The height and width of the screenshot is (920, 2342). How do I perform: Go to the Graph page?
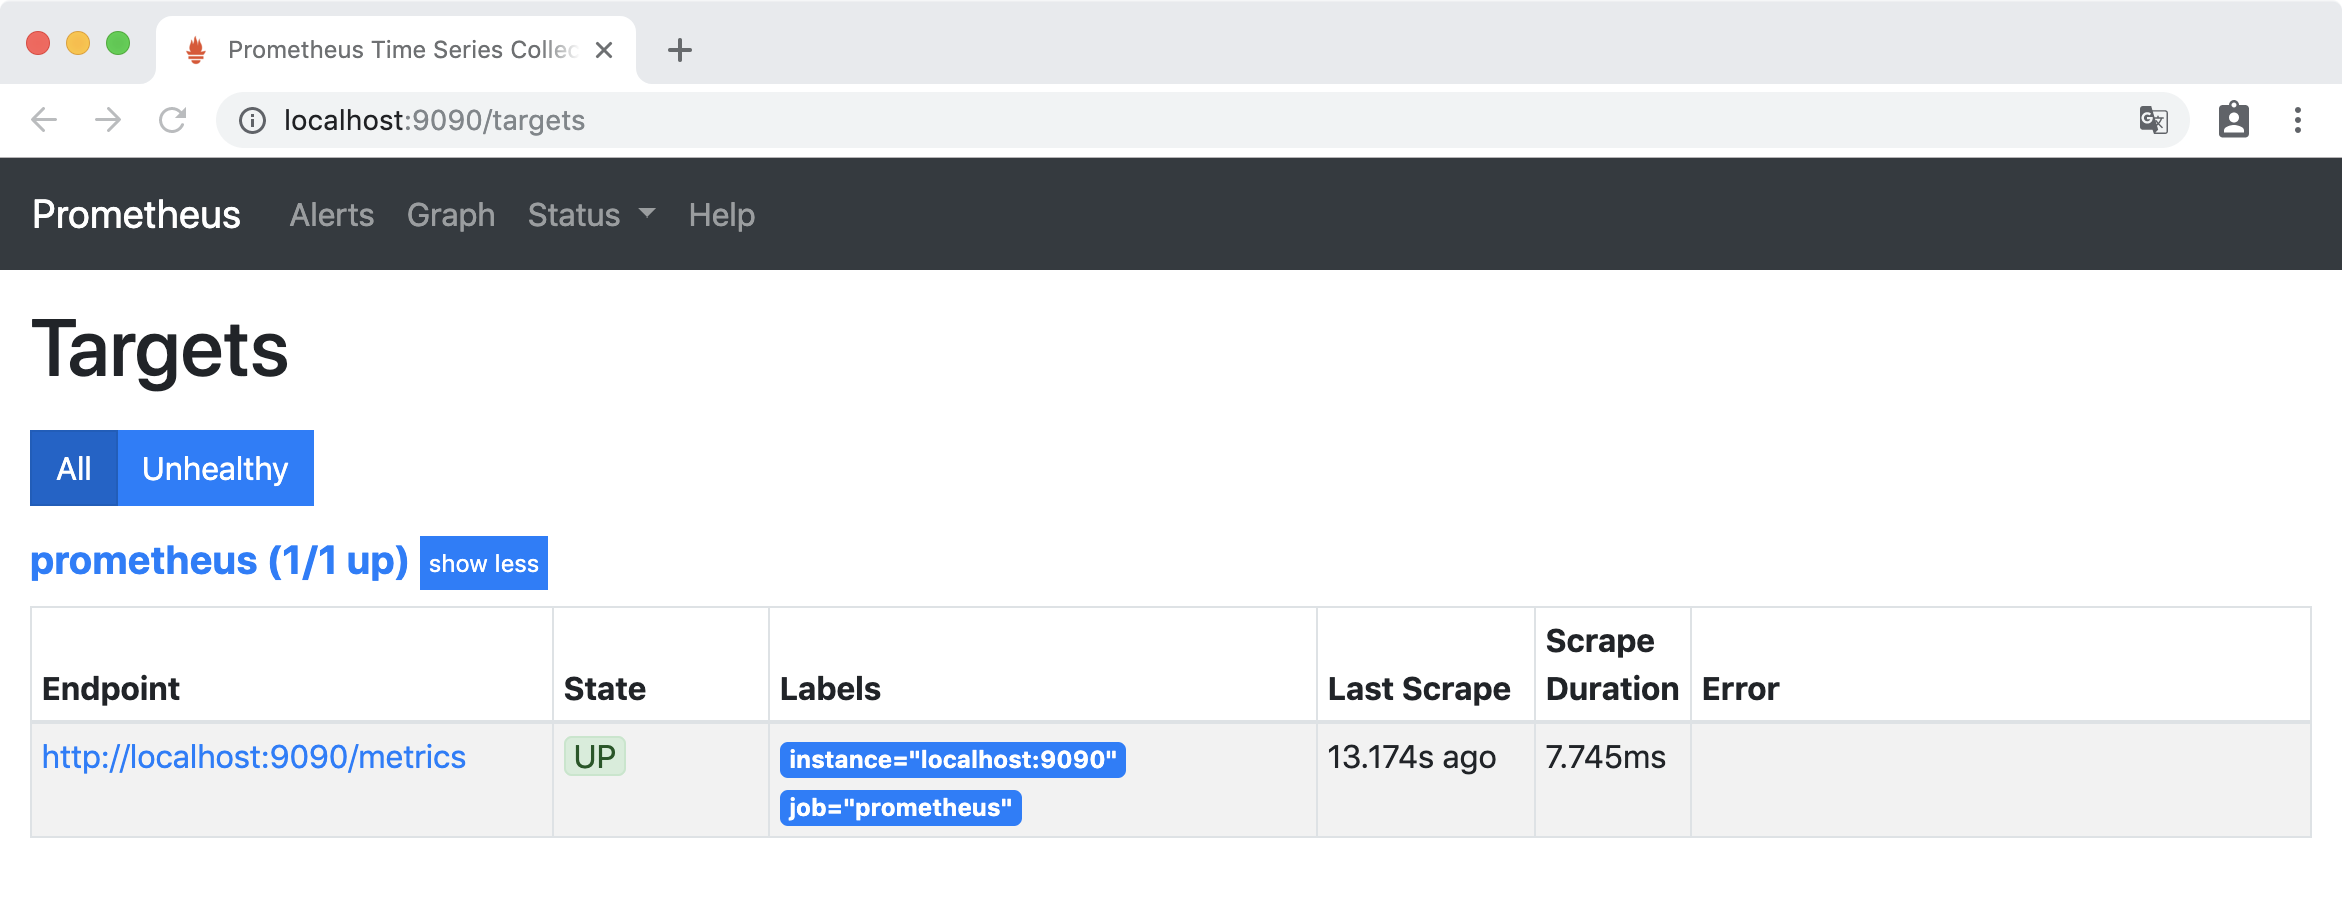pyautogui.click(x=450, y=215)
